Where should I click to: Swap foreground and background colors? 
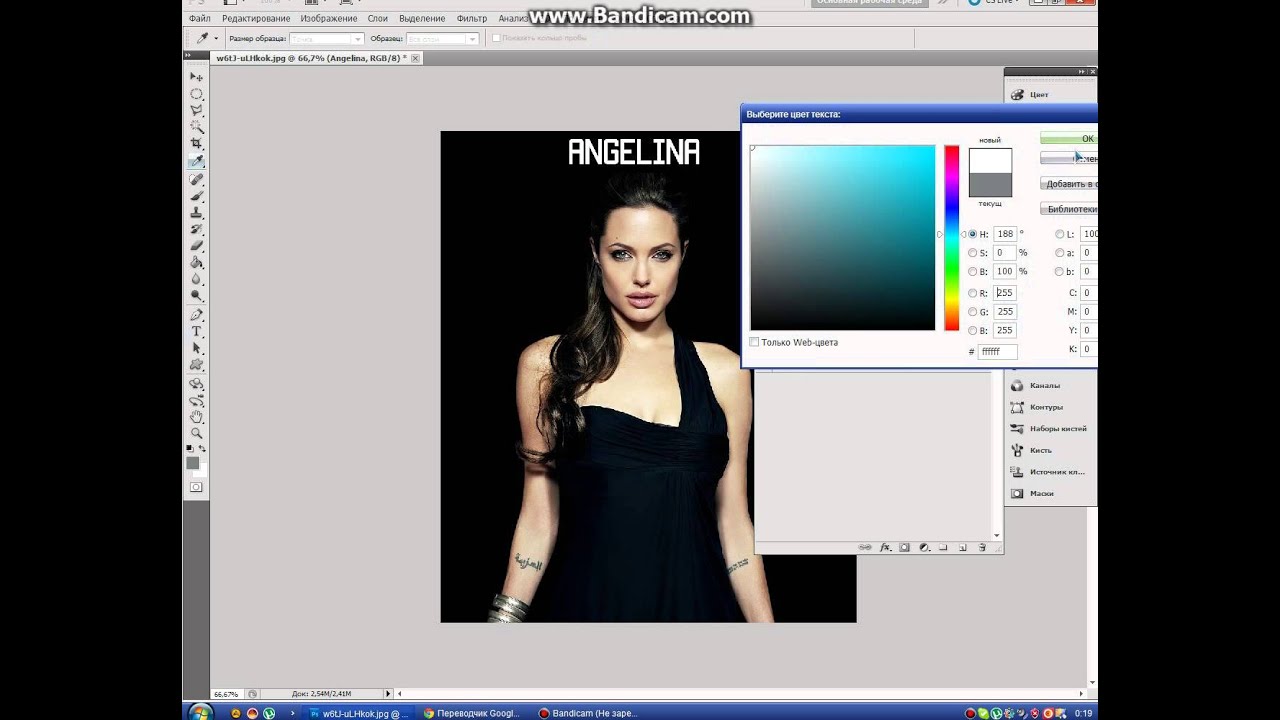(x=202, y=449)
